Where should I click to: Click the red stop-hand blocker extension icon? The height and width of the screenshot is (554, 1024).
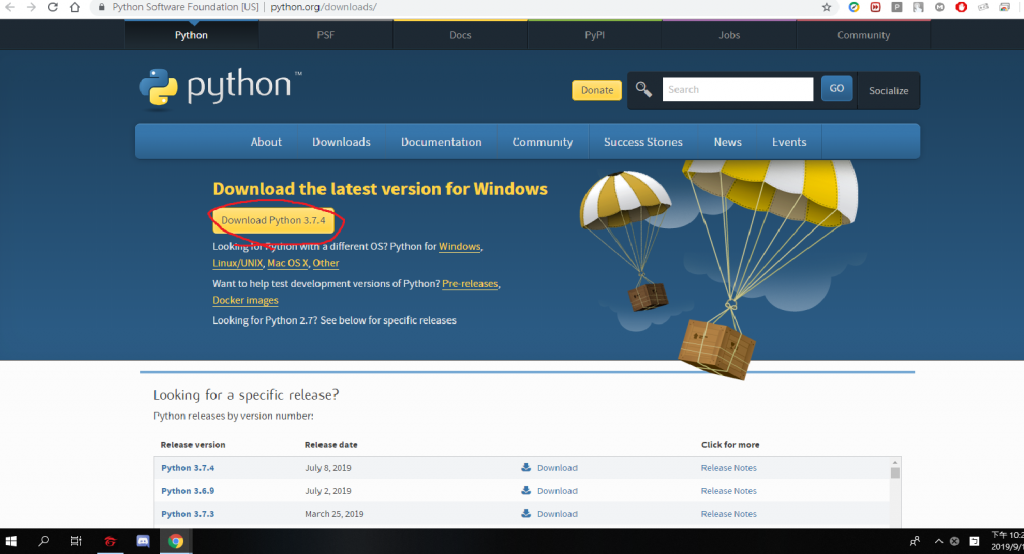click(961, 7)
